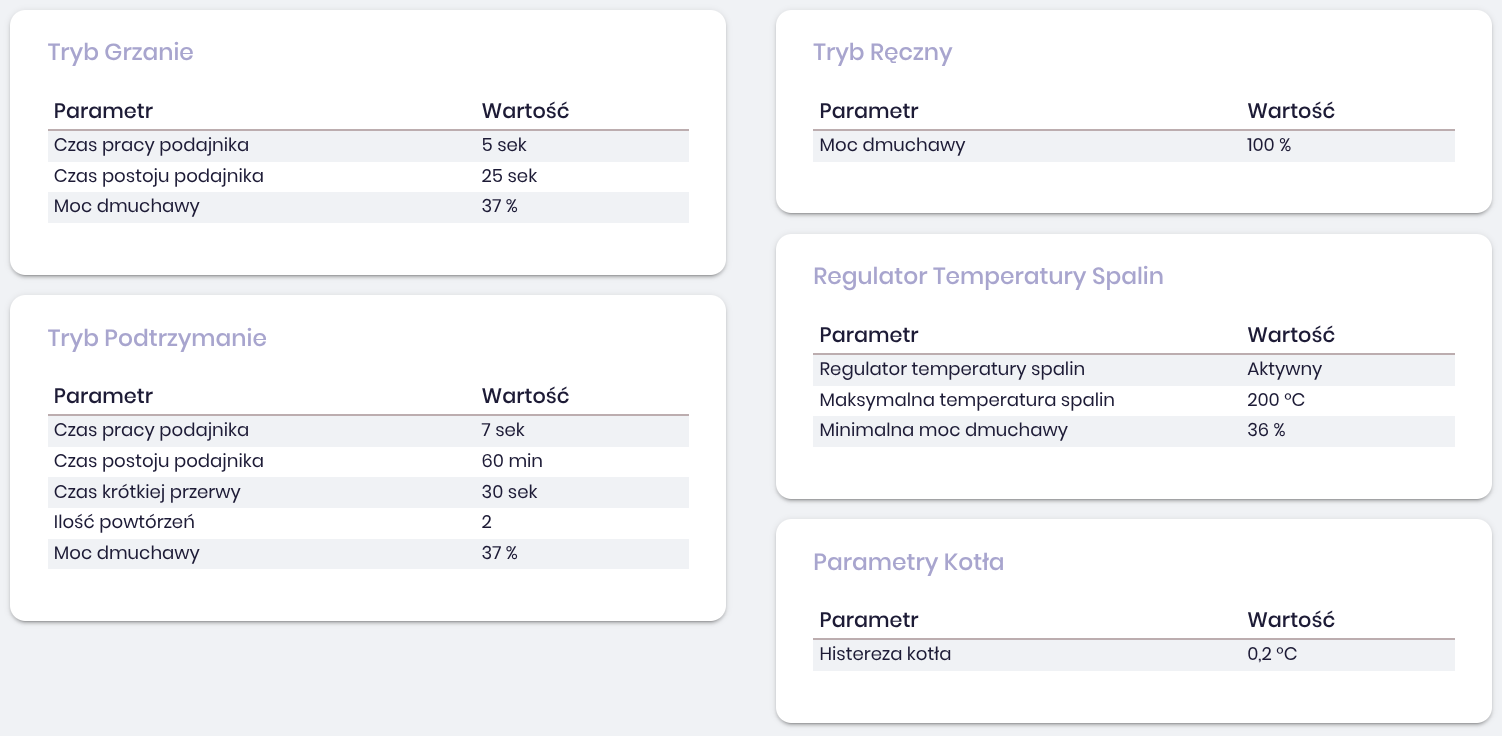Click the Tryb Grzanie card title
The image size is (1502, 736).
click(120, 52)
